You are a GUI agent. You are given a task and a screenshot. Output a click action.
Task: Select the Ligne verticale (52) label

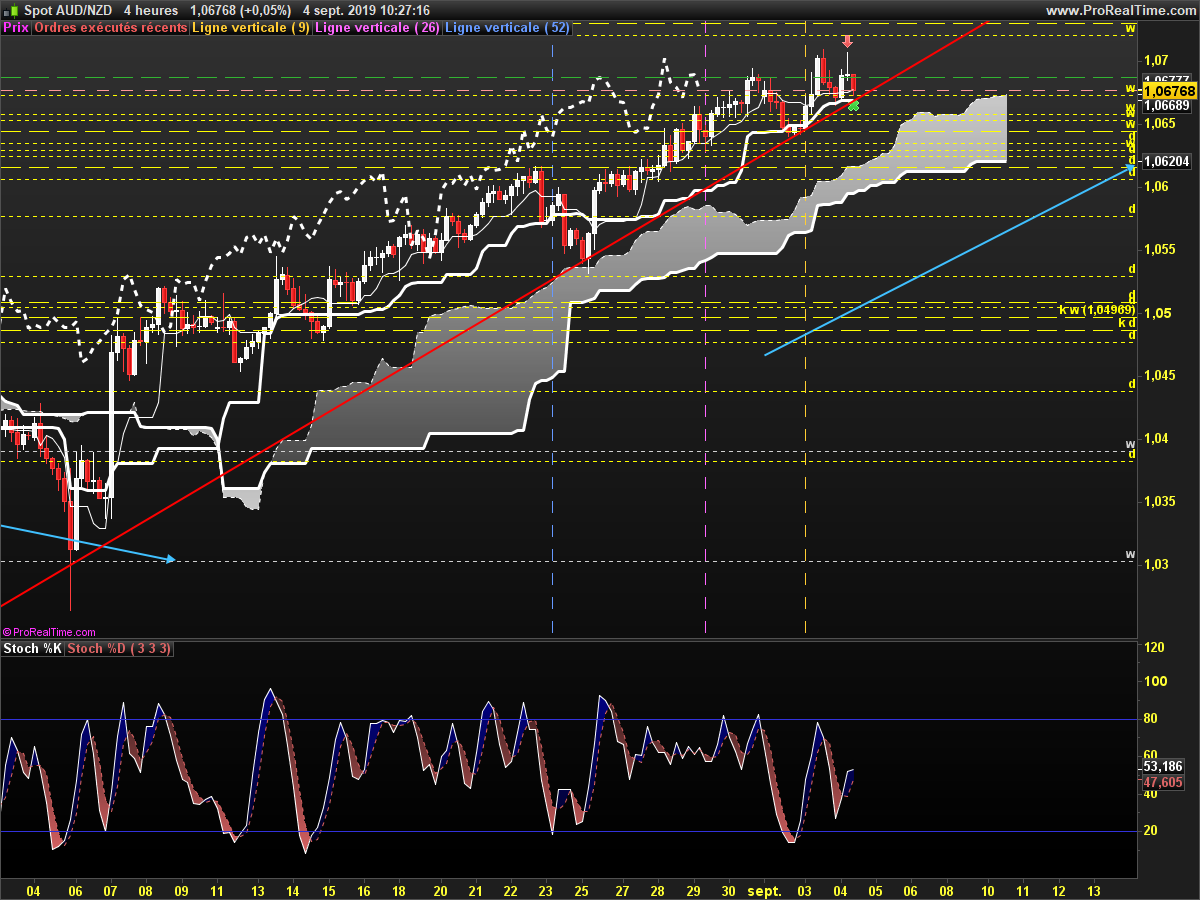point(507,28)
